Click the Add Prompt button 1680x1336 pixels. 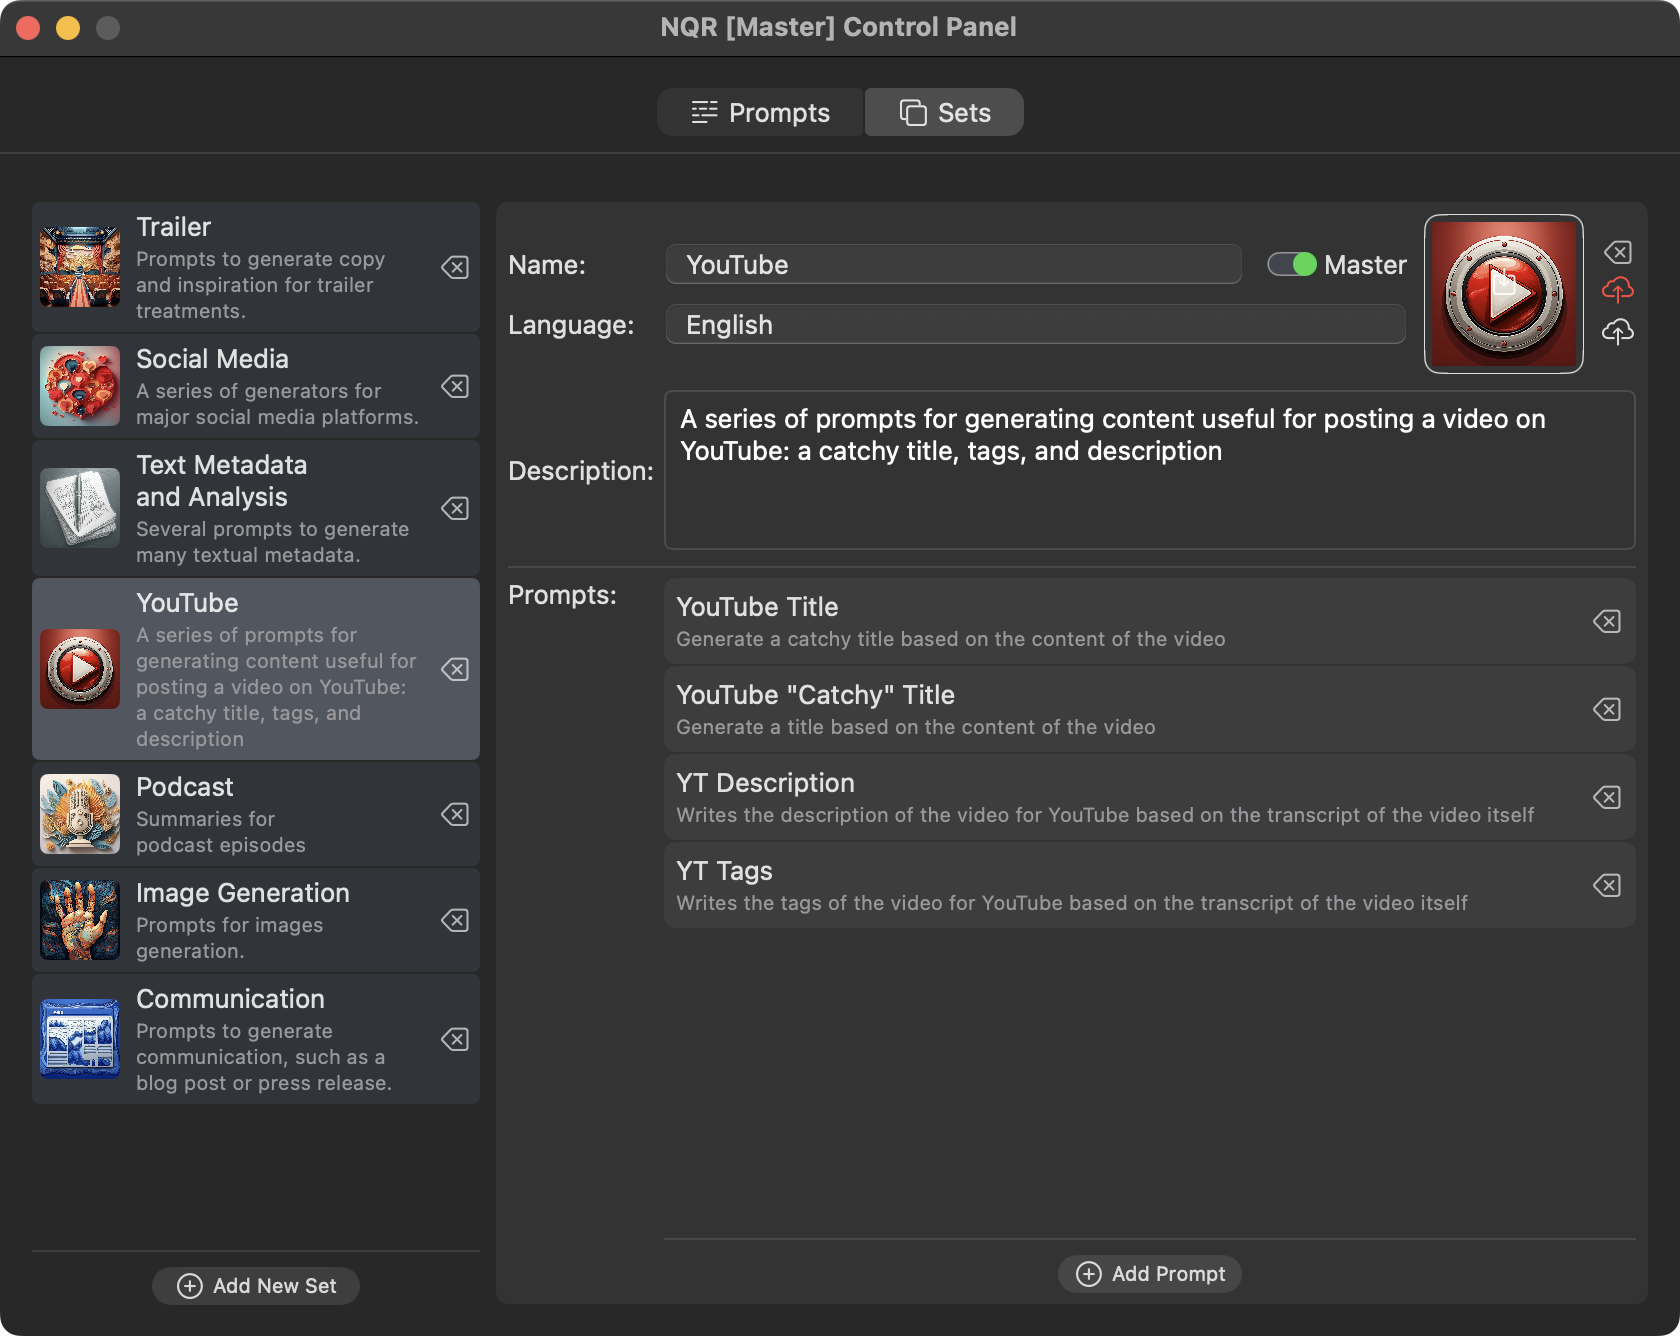click(1150, 1274)
